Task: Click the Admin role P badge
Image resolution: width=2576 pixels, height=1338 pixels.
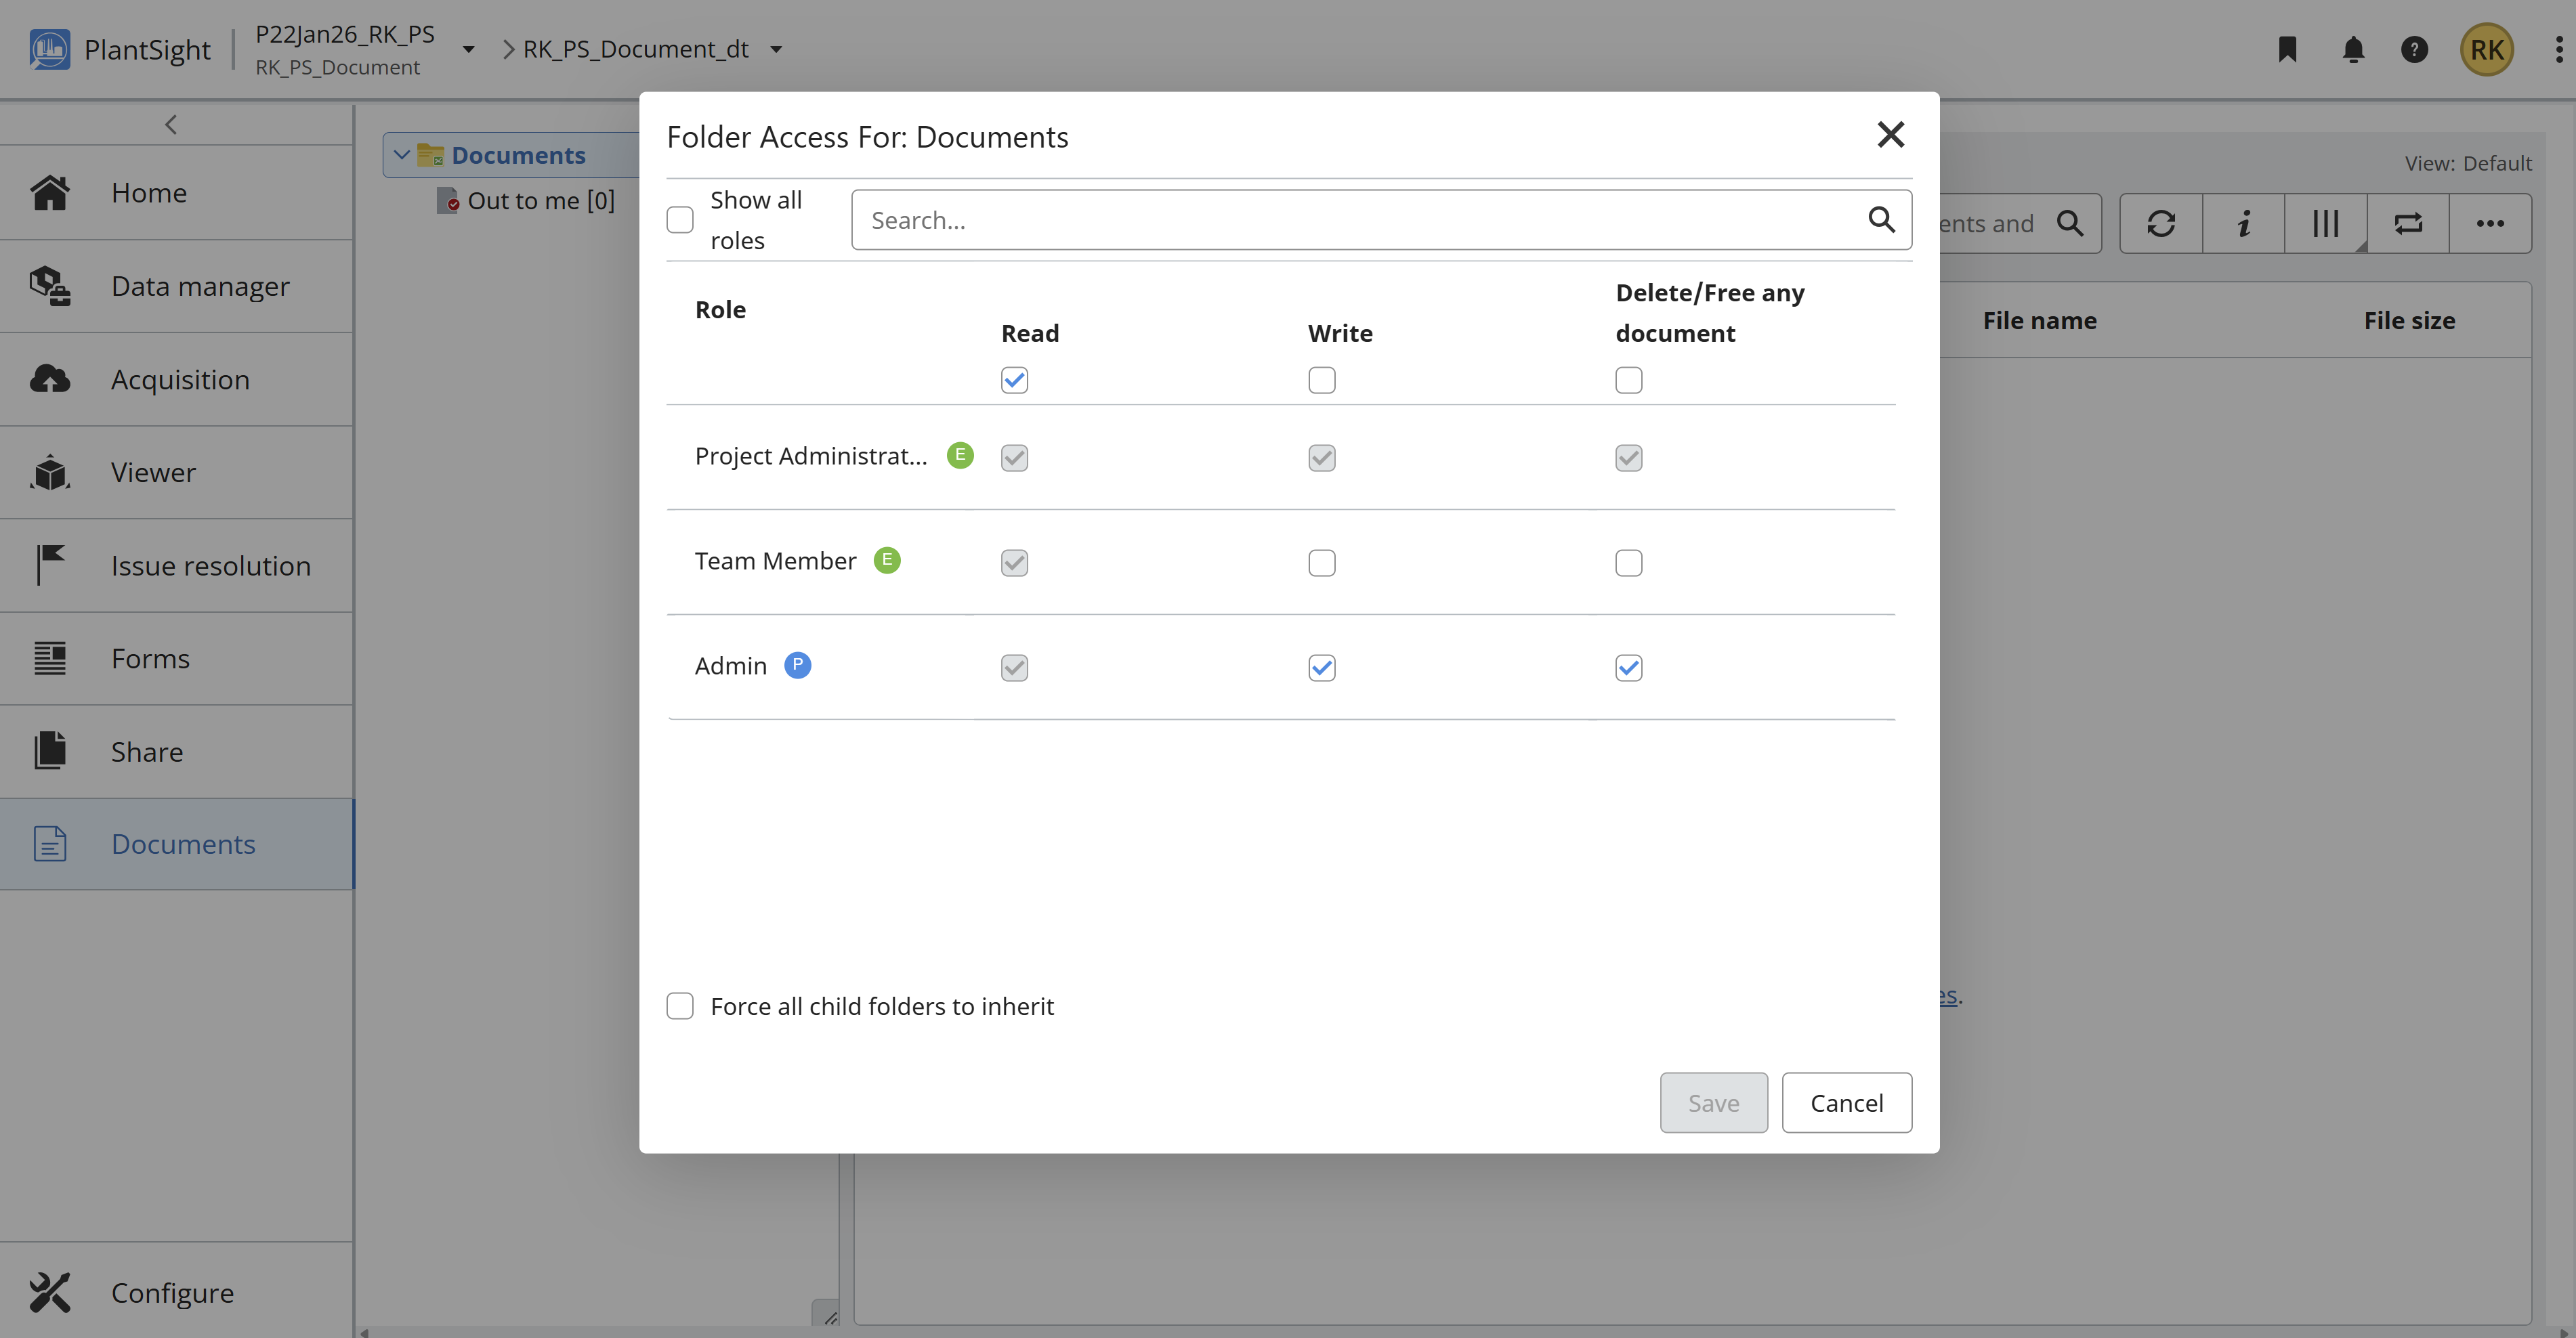Action: click(797, 665)
